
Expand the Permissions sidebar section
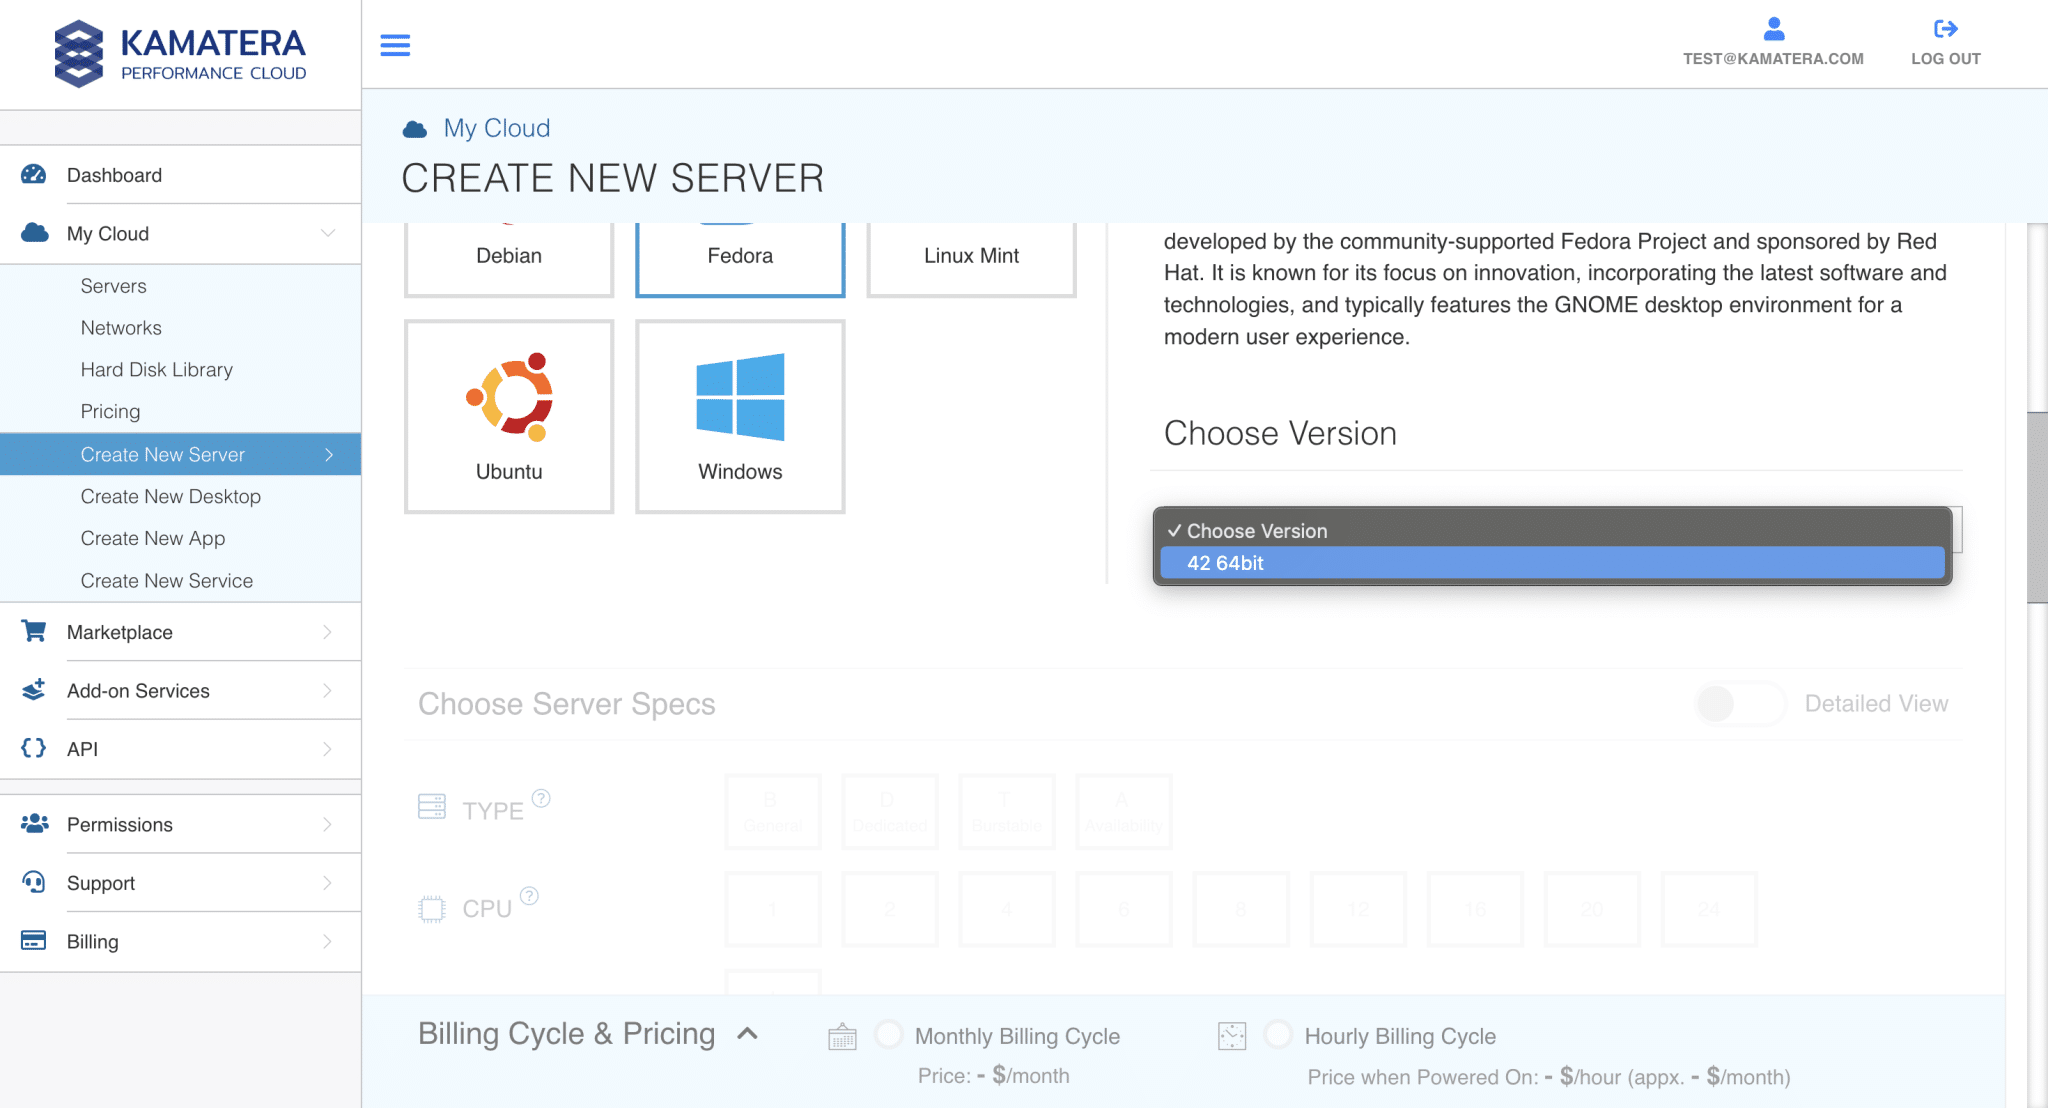coord(327,825)
